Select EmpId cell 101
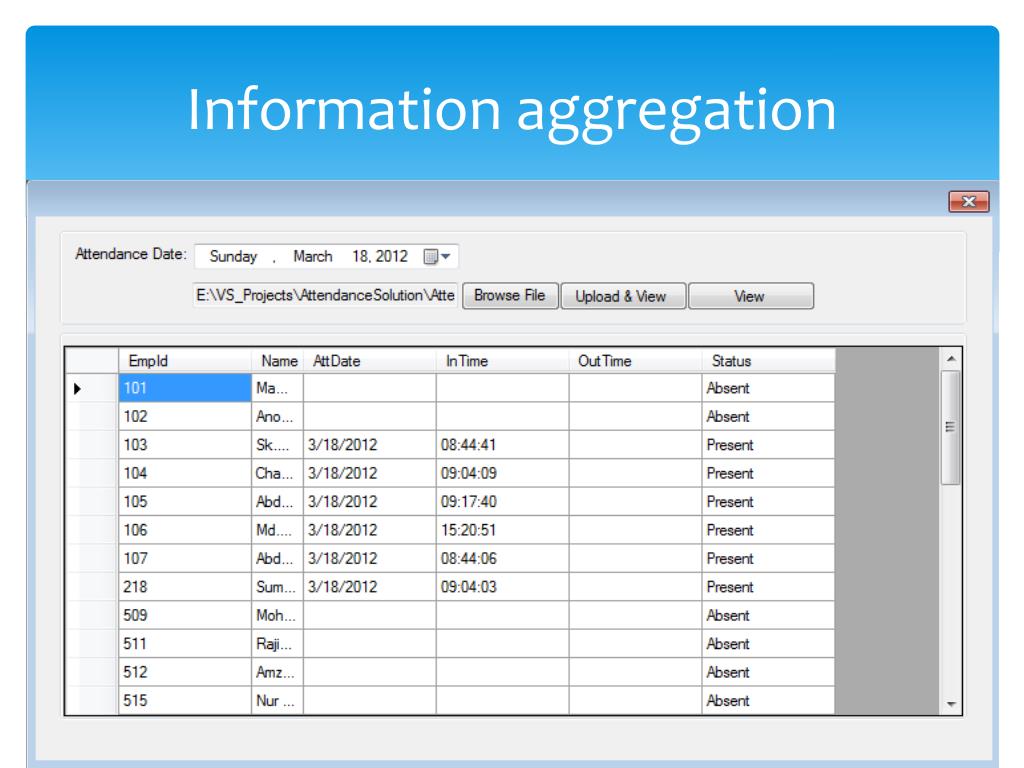Image resolution: width=1024 pixels, height=768 pixels. [x=185, y=389]
